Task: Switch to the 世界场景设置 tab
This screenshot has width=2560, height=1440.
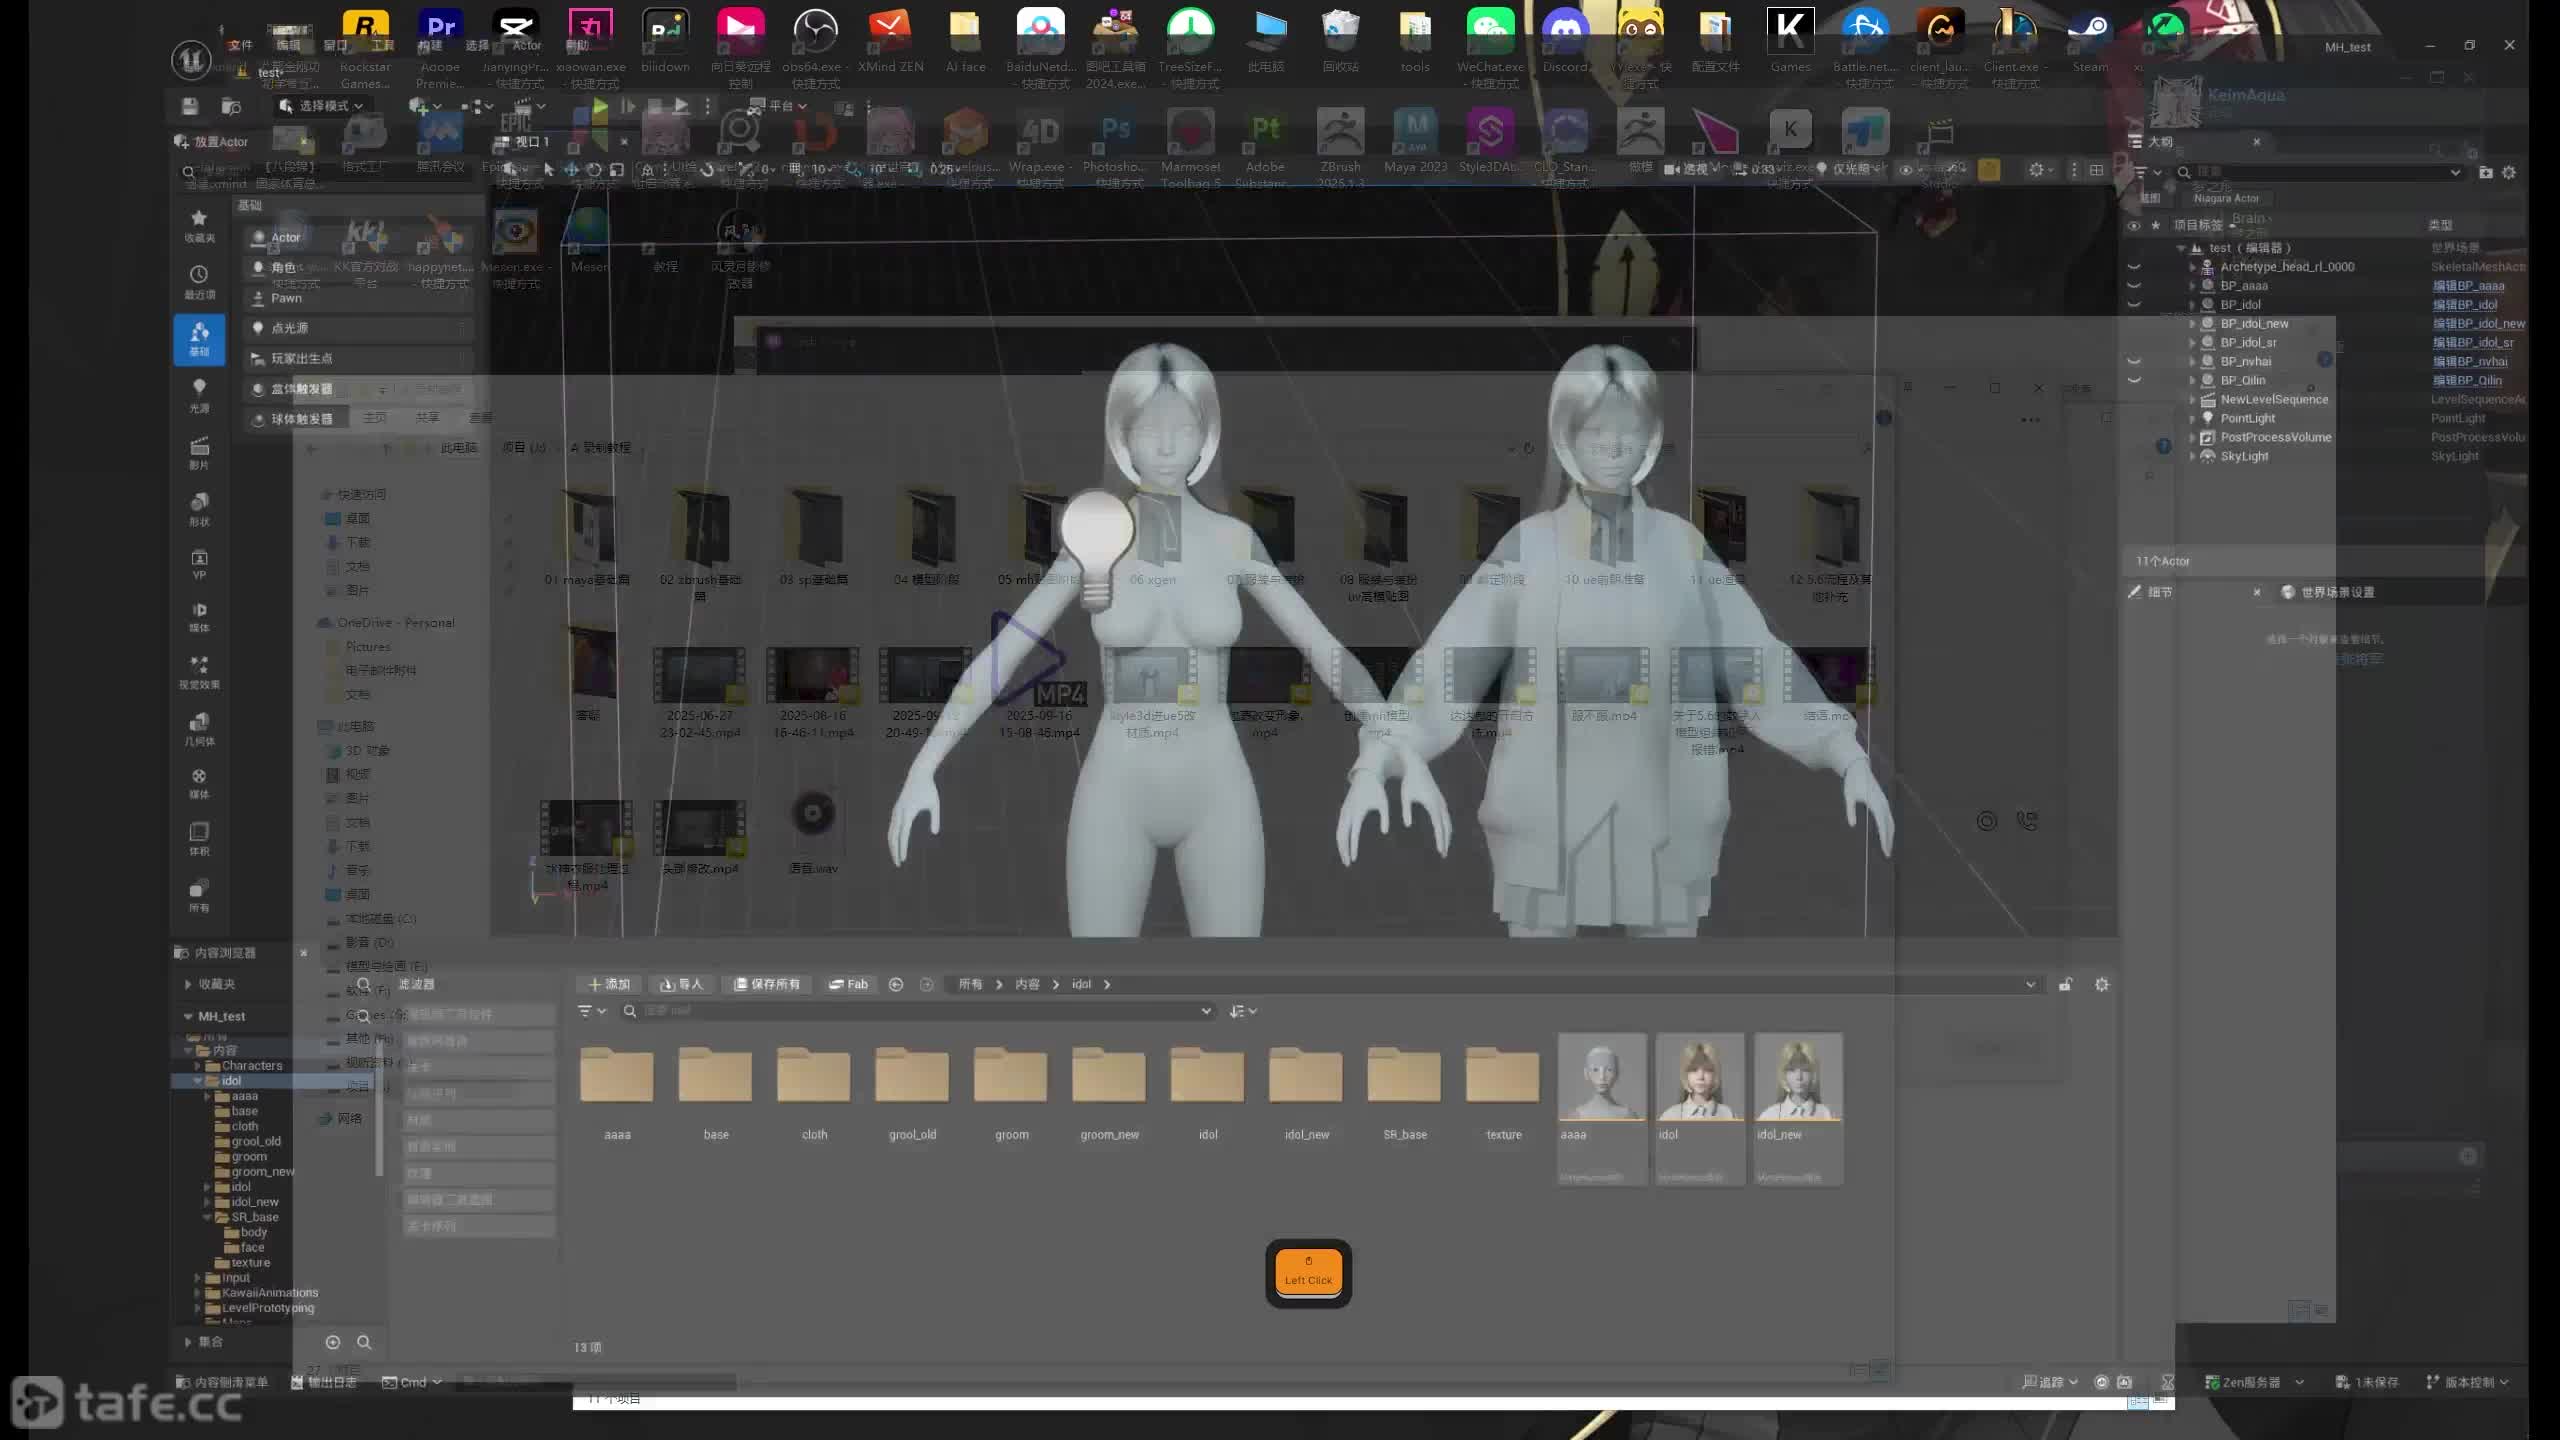Action: tap(2336, 592)
